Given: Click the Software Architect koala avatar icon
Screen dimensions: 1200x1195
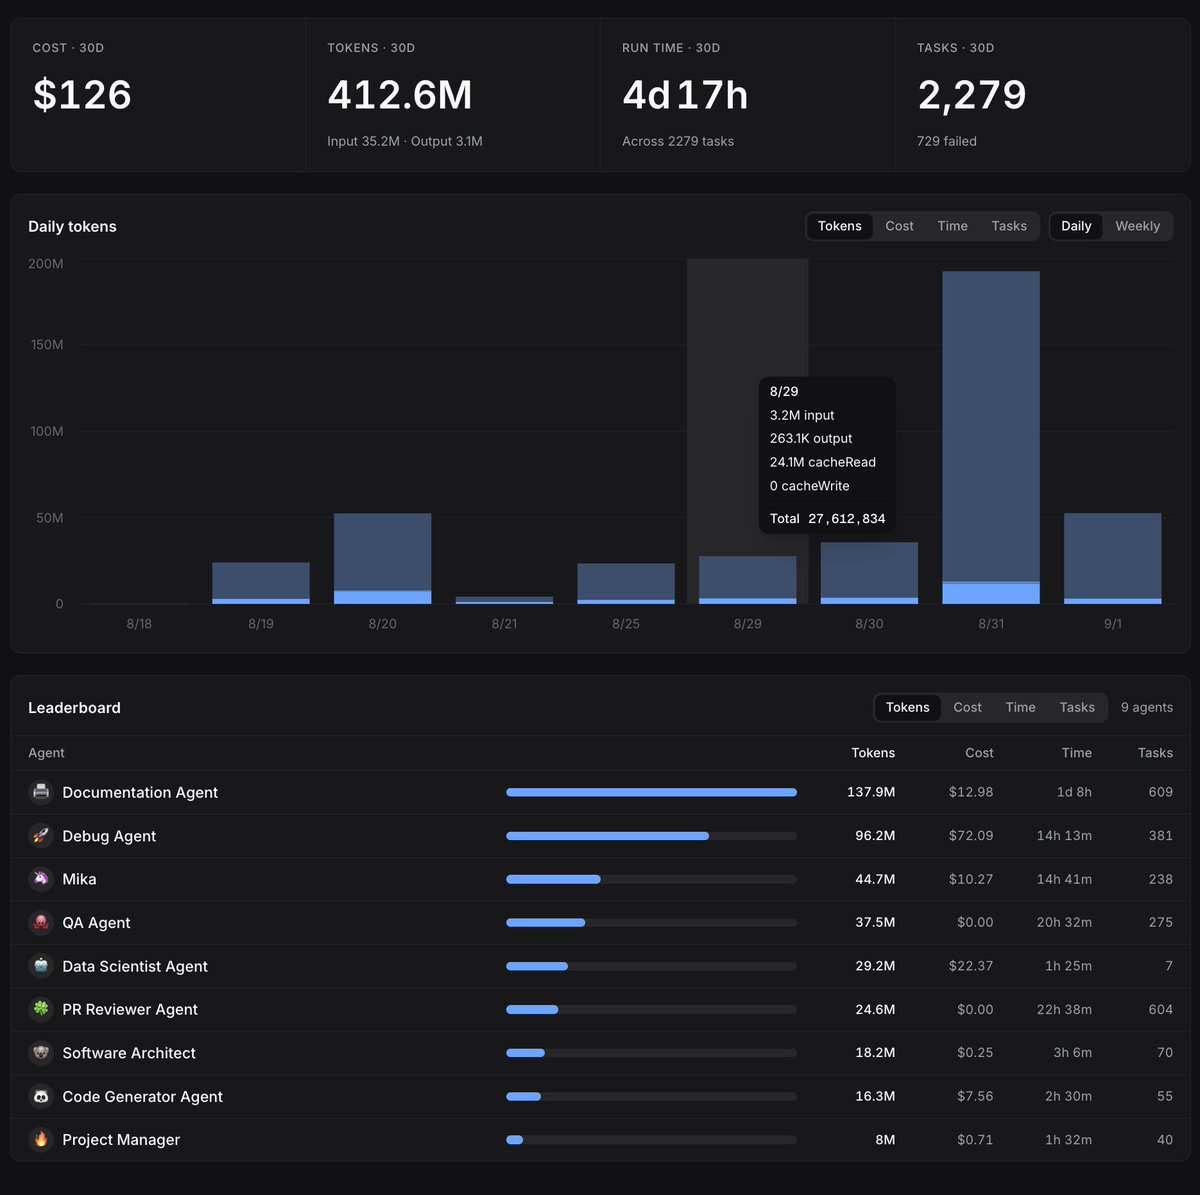Looking at the screenshot, I should click(x=41, y=1053).
